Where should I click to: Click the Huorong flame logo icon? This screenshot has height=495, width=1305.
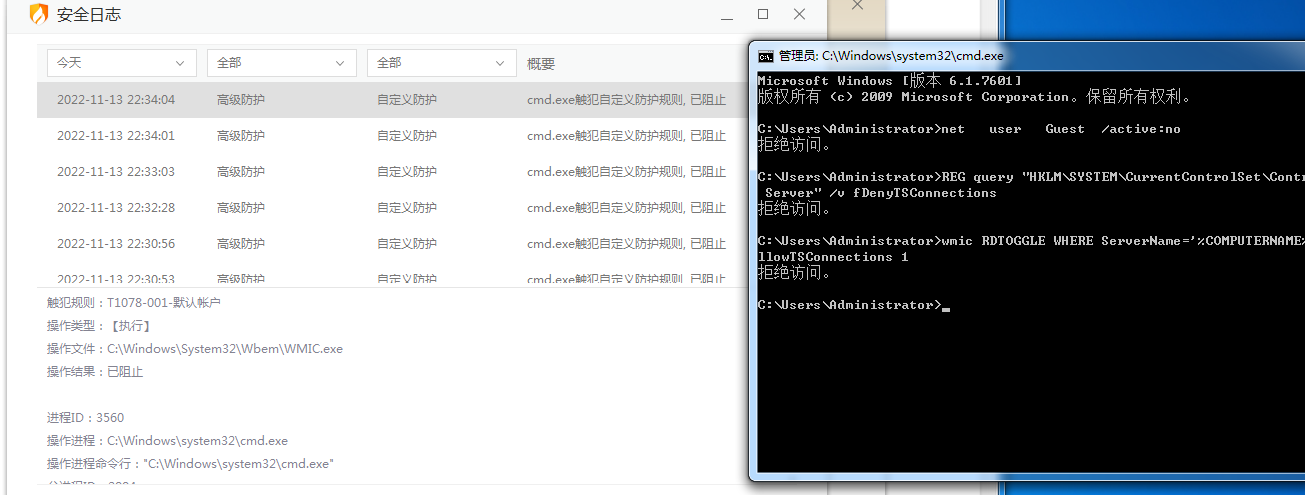pos(38,15)
